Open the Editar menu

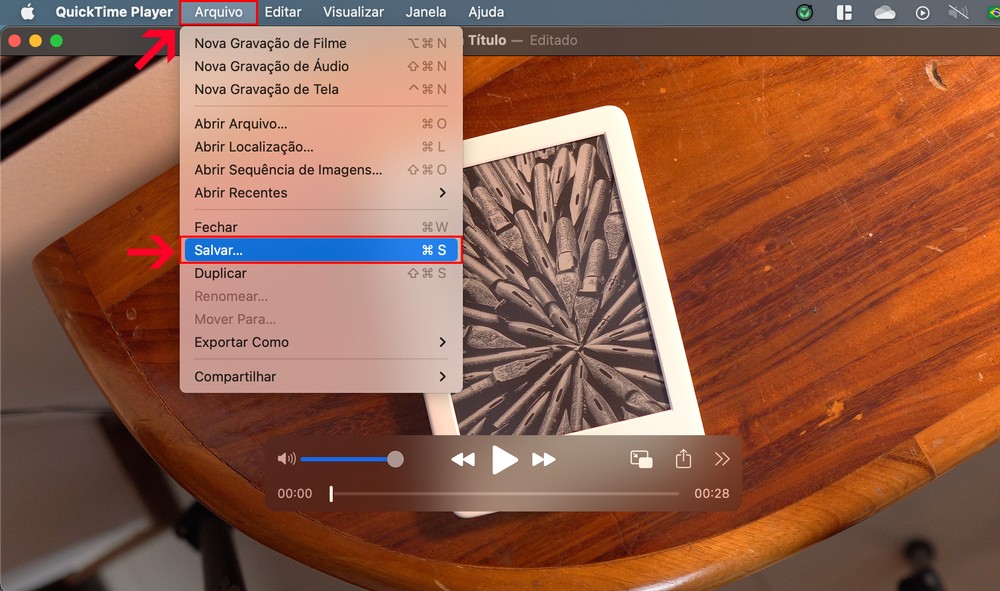(x=283, y=12)
